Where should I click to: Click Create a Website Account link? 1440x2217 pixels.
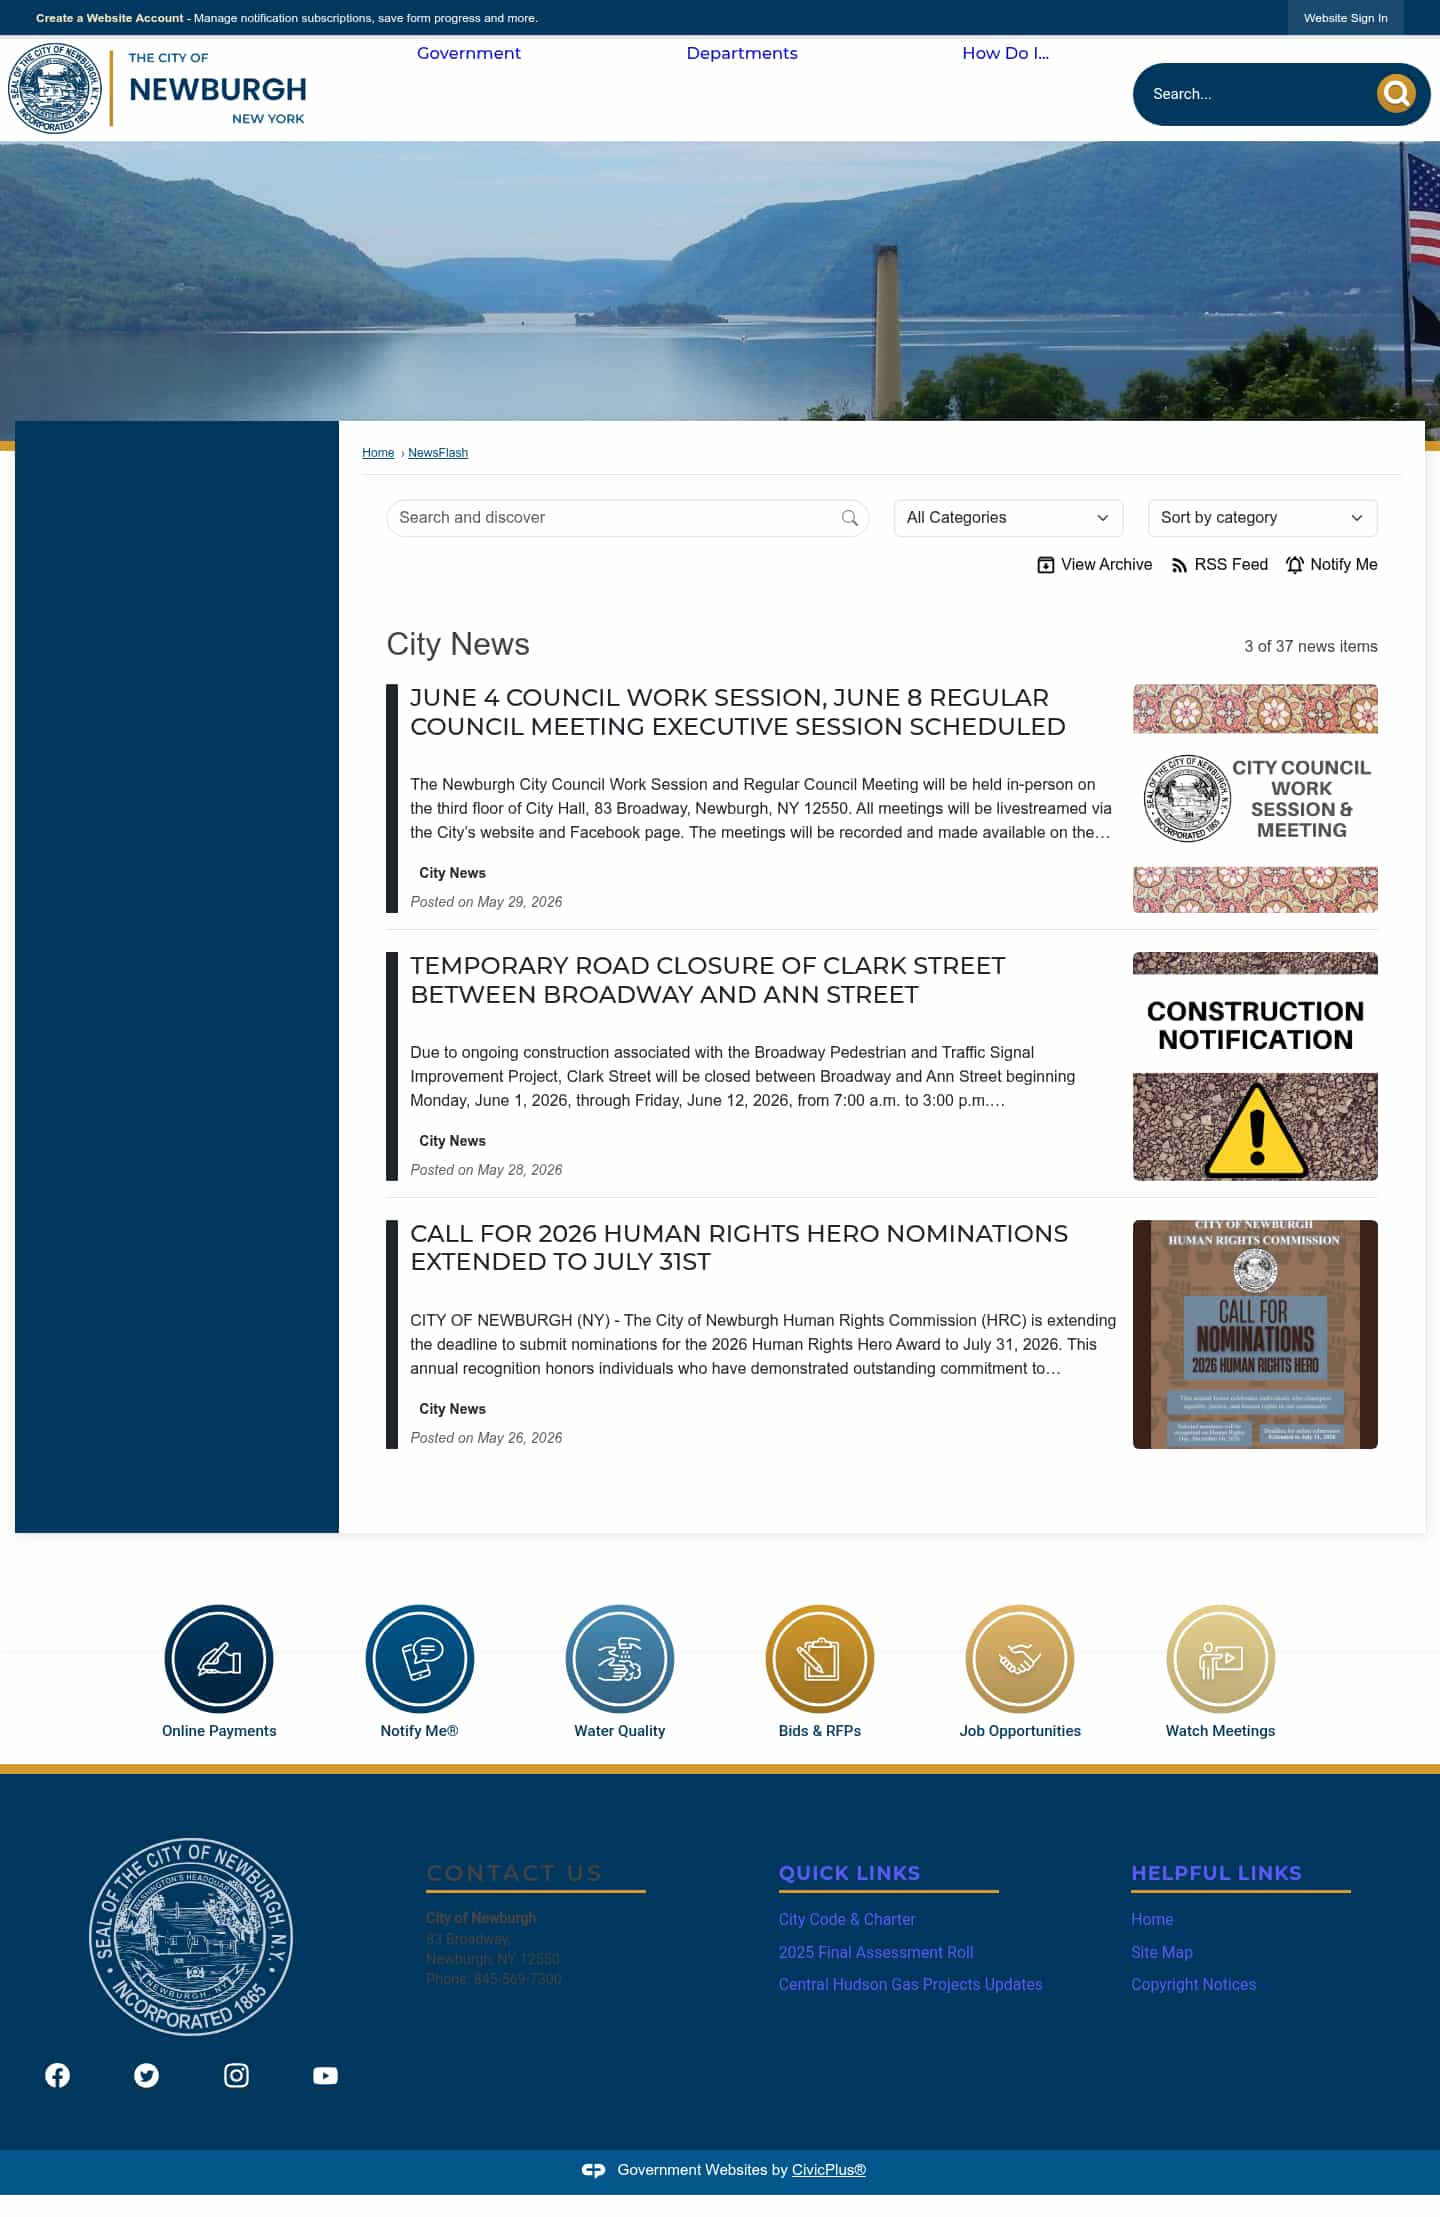[110, 18]
